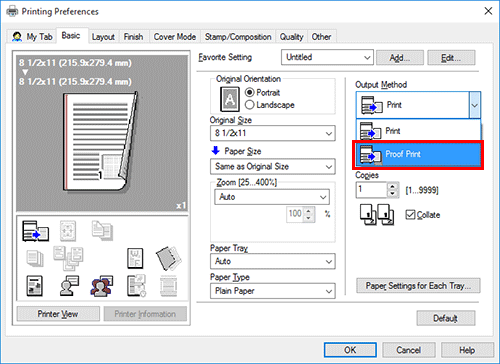Screen dimensions: 500x364
Task: Click the collate pages illustration icon
Action: tap(377, 215)
